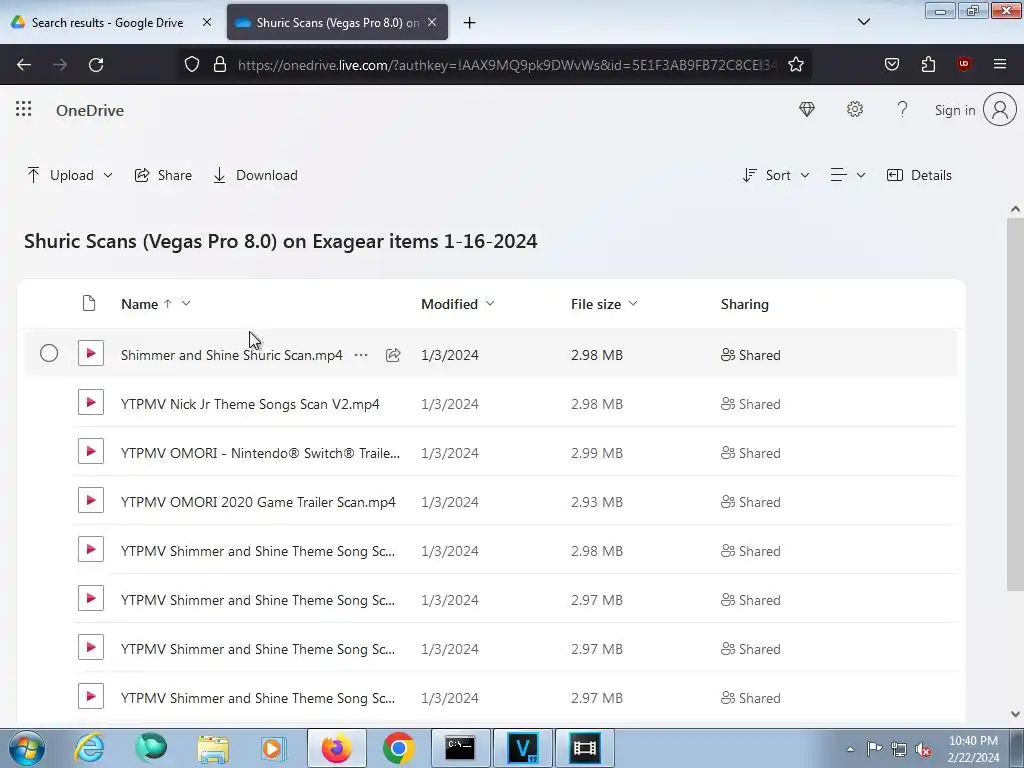1024x768 pixels.
Task: Click the uBlock Origin extension icon
Action: [963, 64]
